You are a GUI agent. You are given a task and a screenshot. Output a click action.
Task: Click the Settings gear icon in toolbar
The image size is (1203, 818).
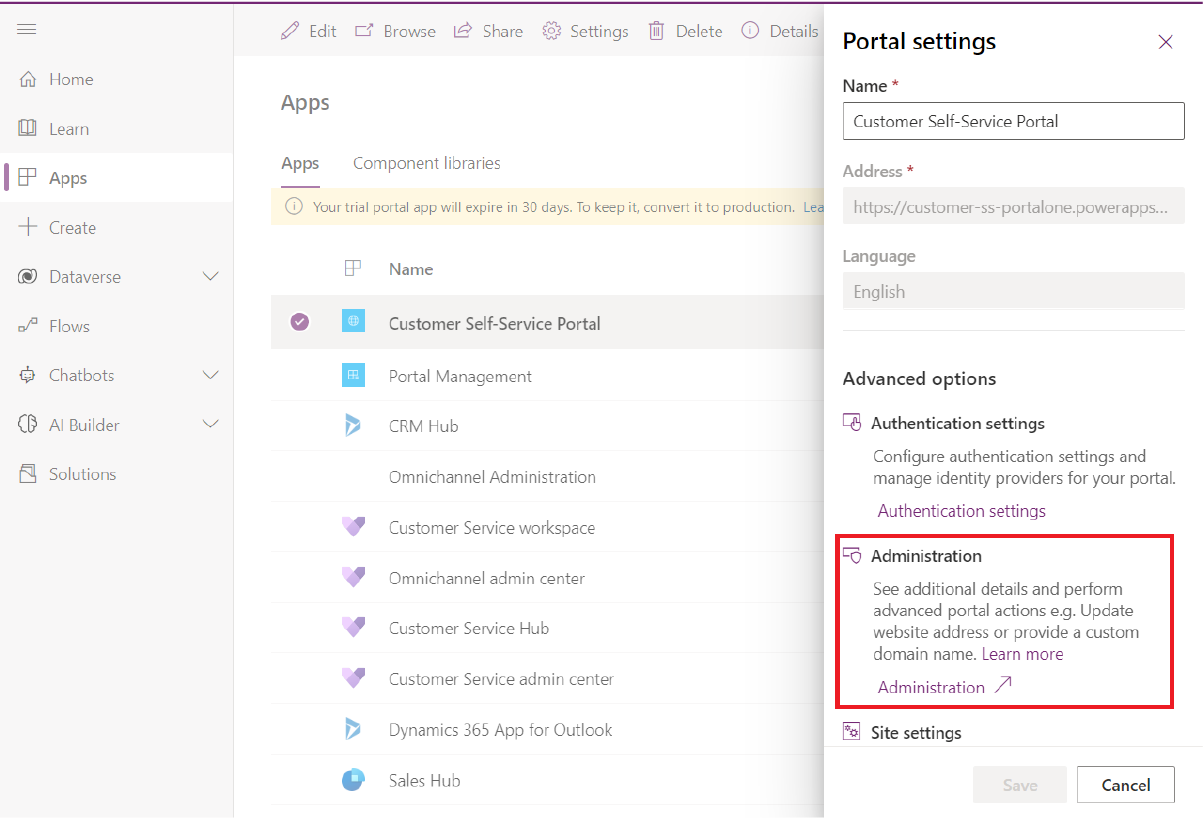coord(552,31)
